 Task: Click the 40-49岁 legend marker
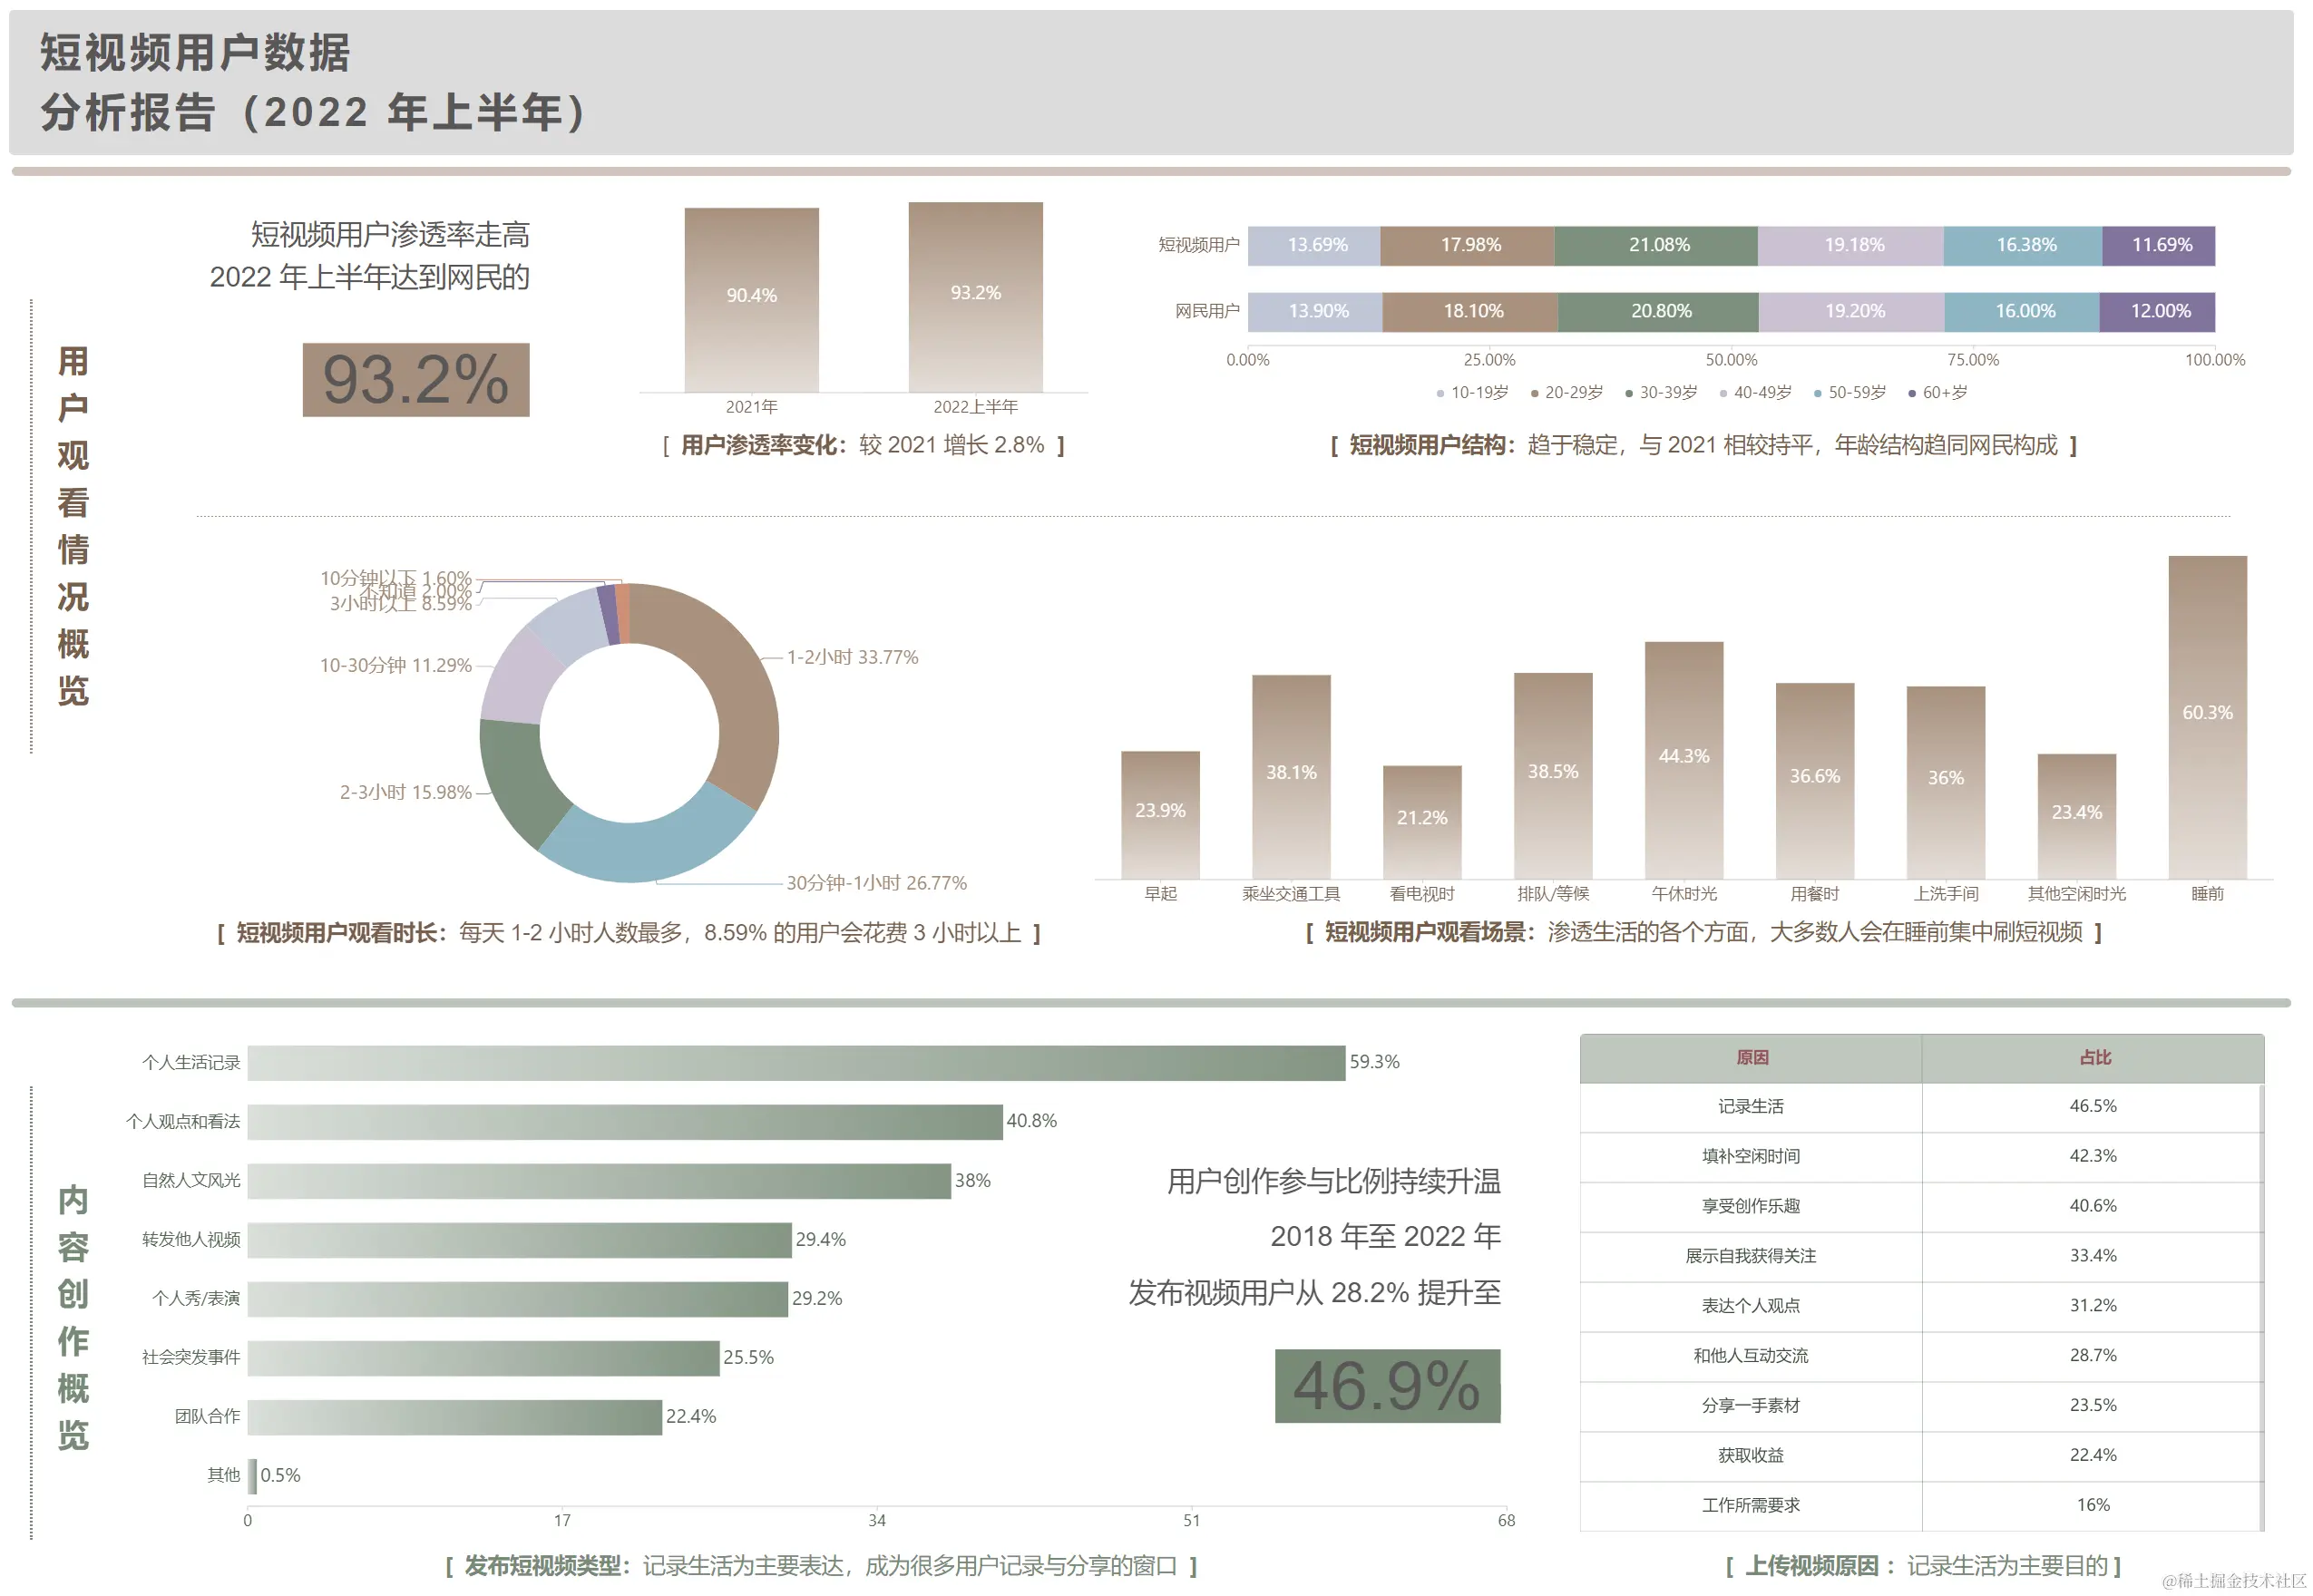pos(1725,392)
